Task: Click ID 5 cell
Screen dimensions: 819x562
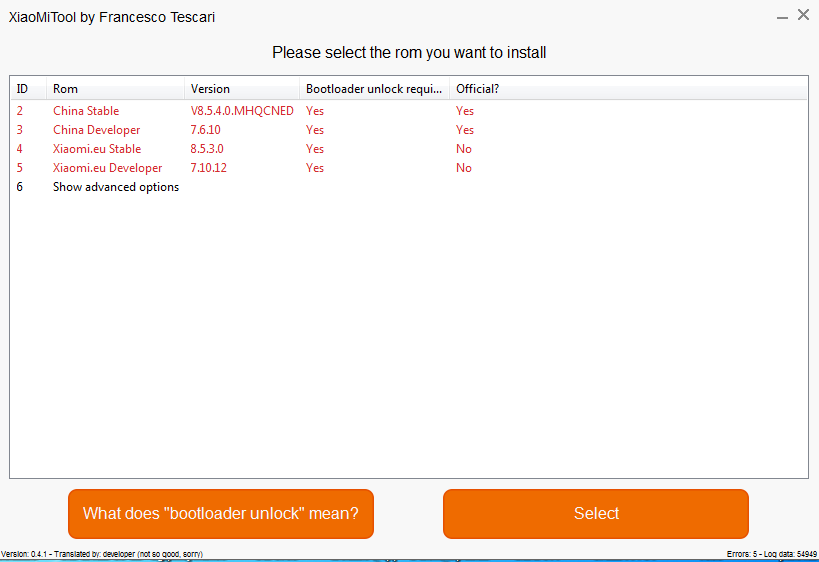Action: click(19, 168)
